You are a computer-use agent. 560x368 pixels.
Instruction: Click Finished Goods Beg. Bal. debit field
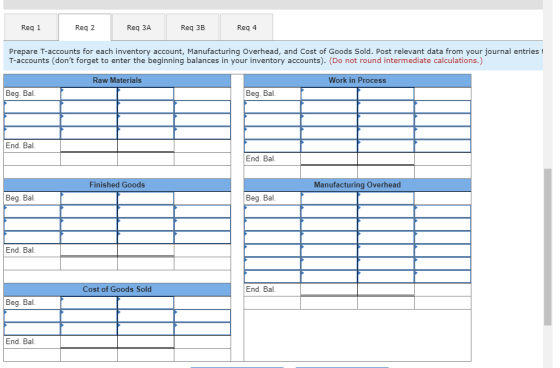[89, 198]
